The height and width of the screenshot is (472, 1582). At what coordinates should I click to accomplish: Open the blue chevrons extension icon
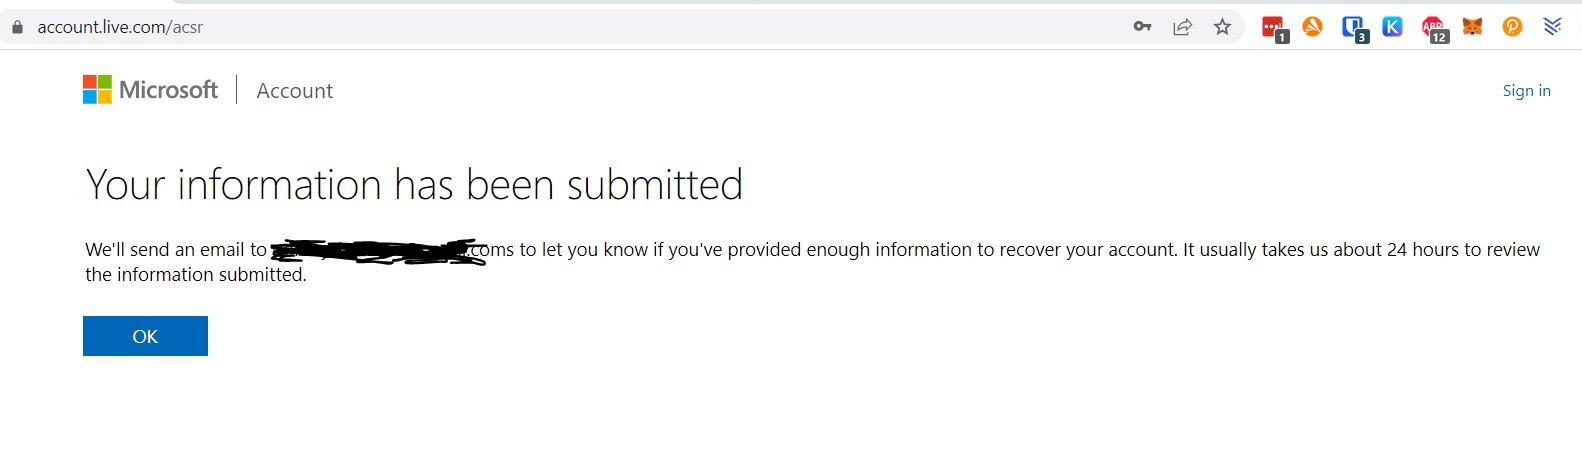click(x=1552, y=27)
